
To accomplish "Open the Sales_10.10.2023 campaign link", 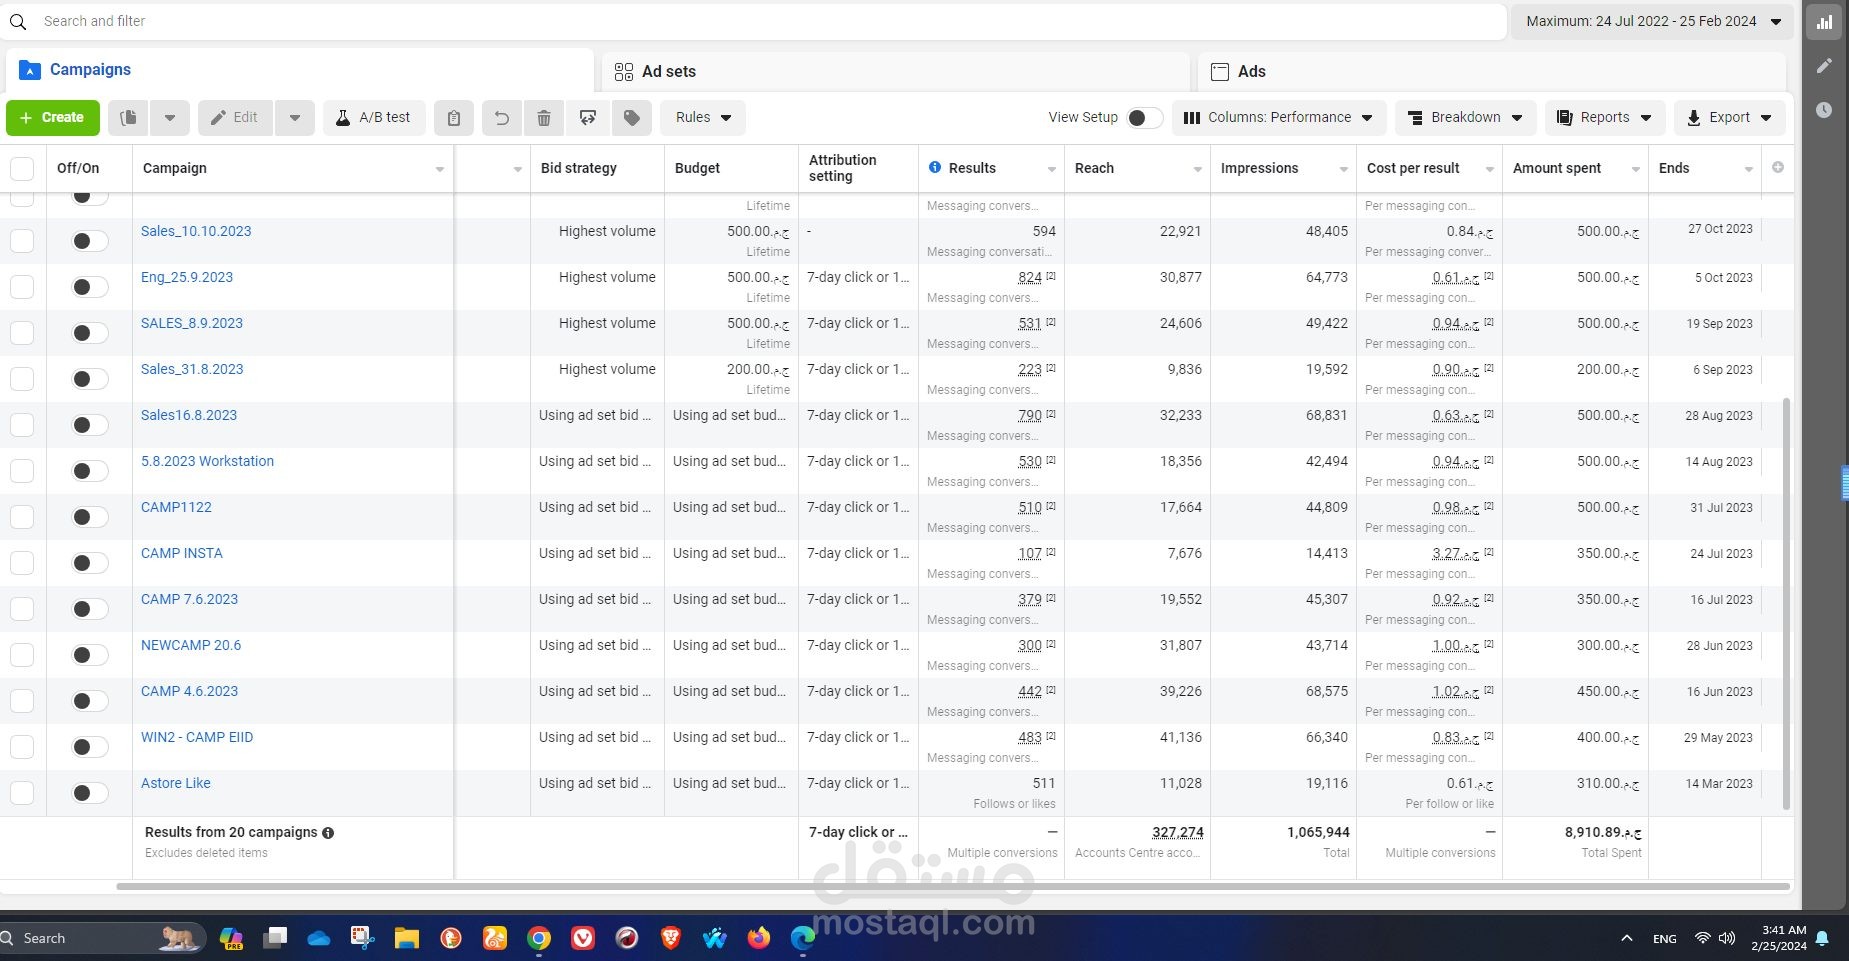I will click(x=196, y=231).
